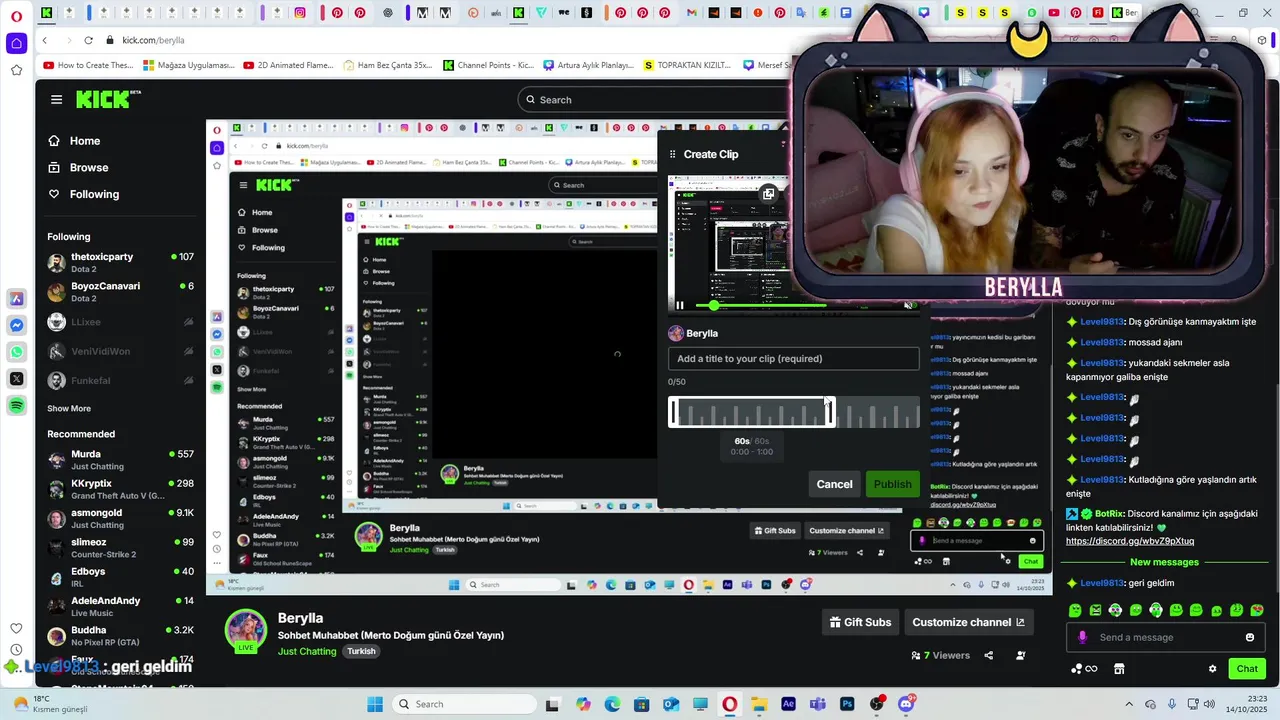This screenshot has width=1280, height=720.
Task: Jump to New messages in chat
Action: [1164, 562]
